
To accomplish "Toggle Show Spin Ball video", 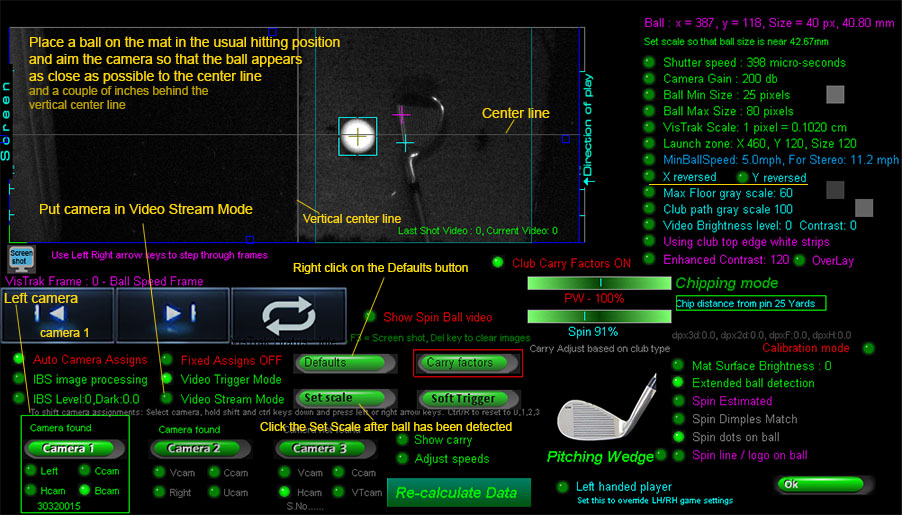I will coord(370,316).
